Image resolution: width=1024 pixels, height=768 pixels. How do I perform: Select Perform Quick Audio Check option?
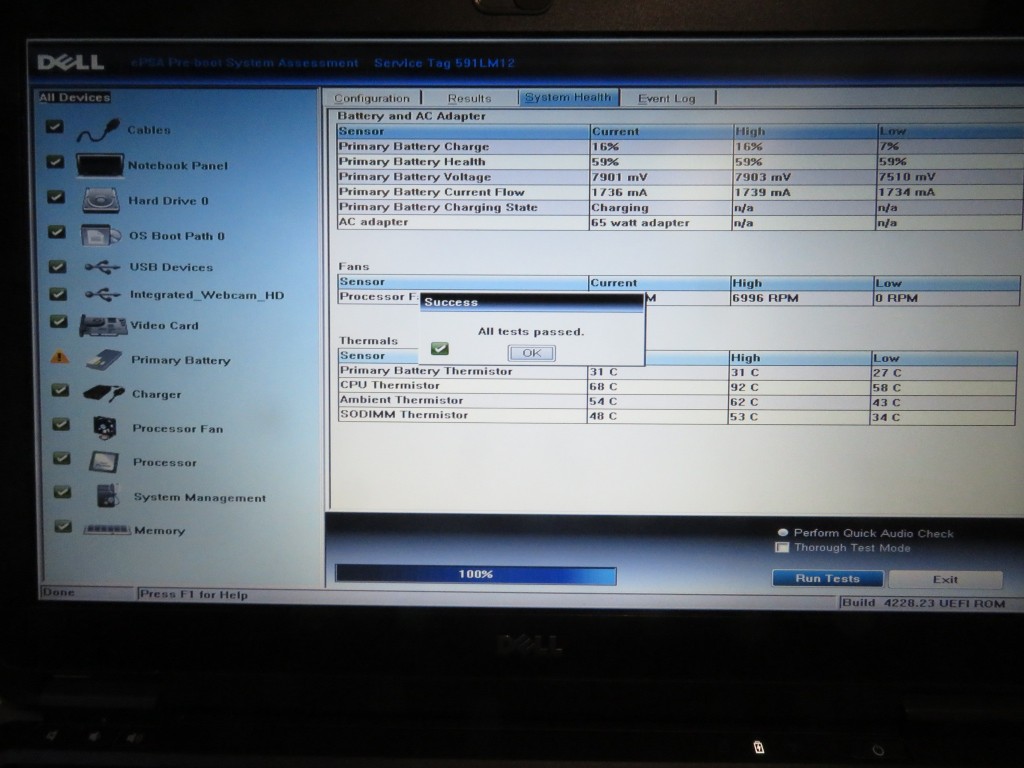tap(782, 533)
